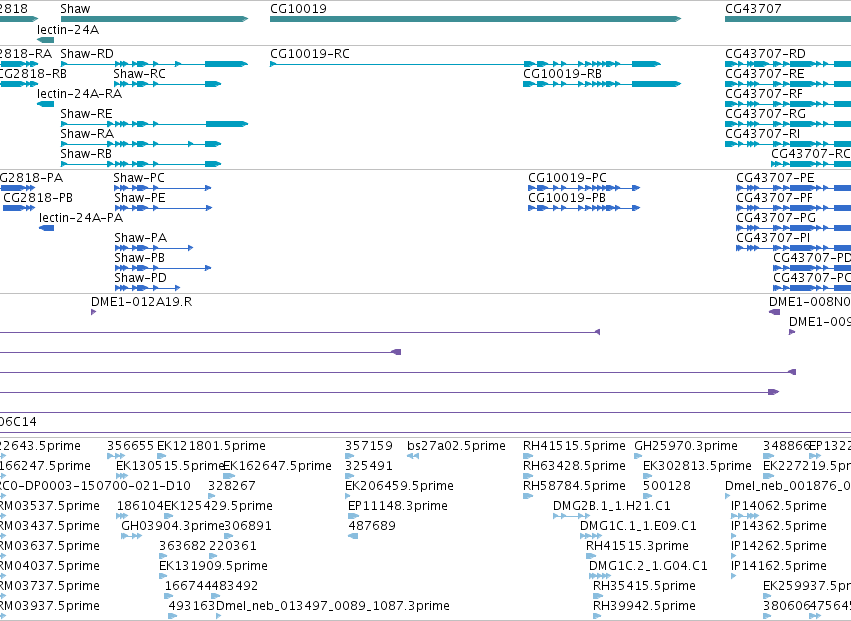Click the lectin-24A-PA protein label
The image size is (851, 621).
[x=81, y=218]
